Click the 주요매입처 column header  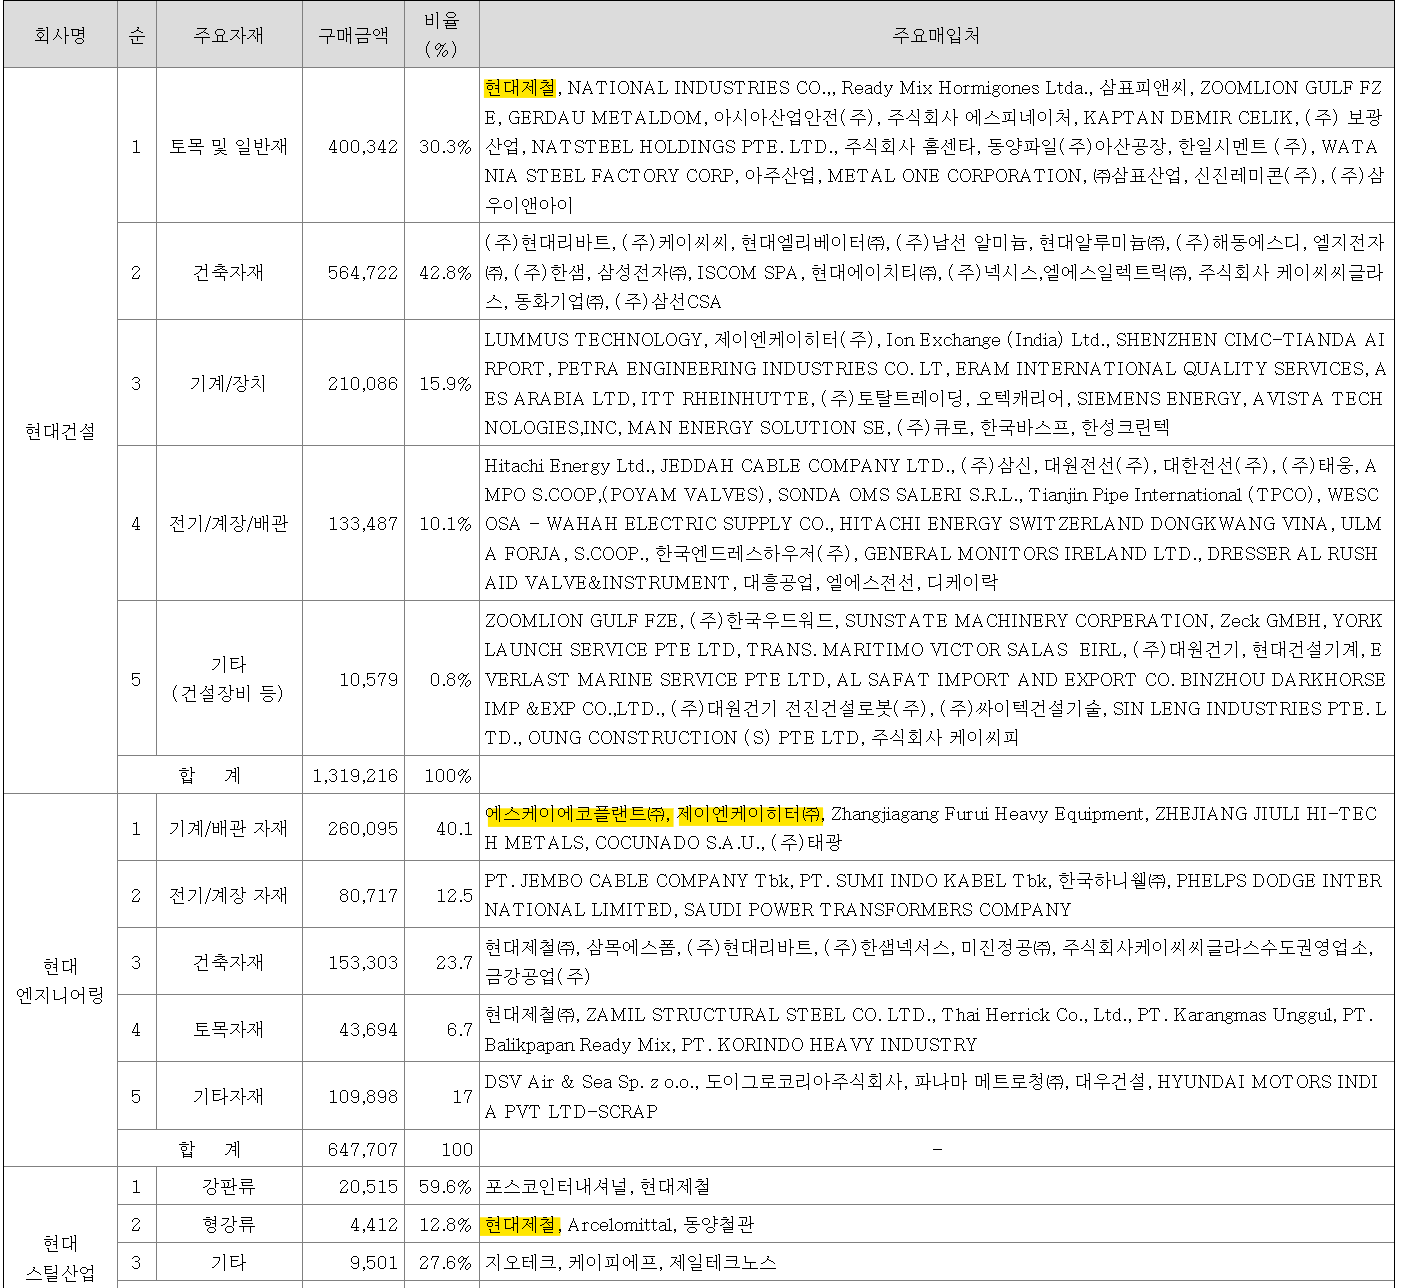pyautogui.click(x=936, y=35)
